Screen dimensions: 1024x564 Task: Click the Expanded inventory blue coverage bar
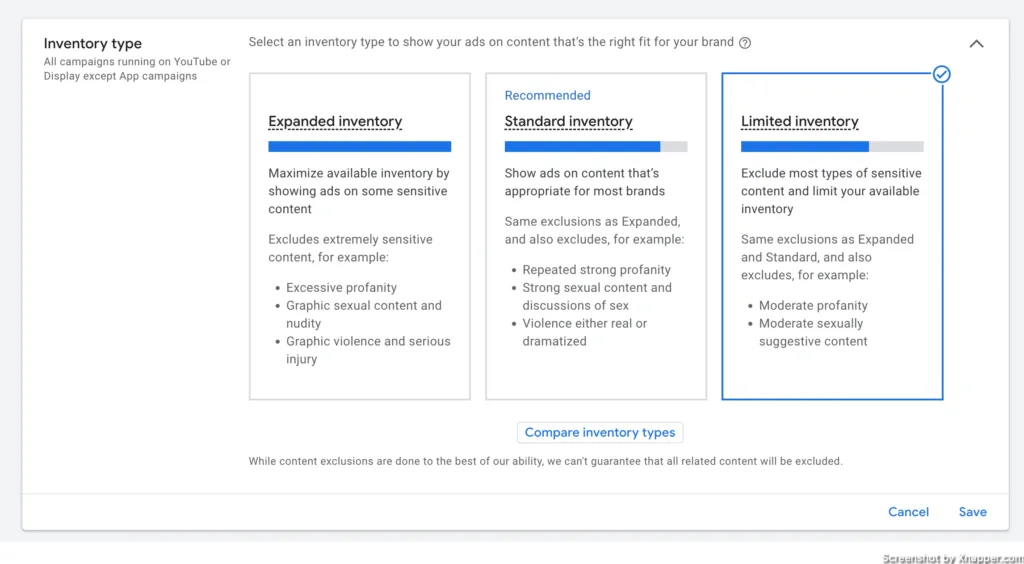[x=360, y=147]
